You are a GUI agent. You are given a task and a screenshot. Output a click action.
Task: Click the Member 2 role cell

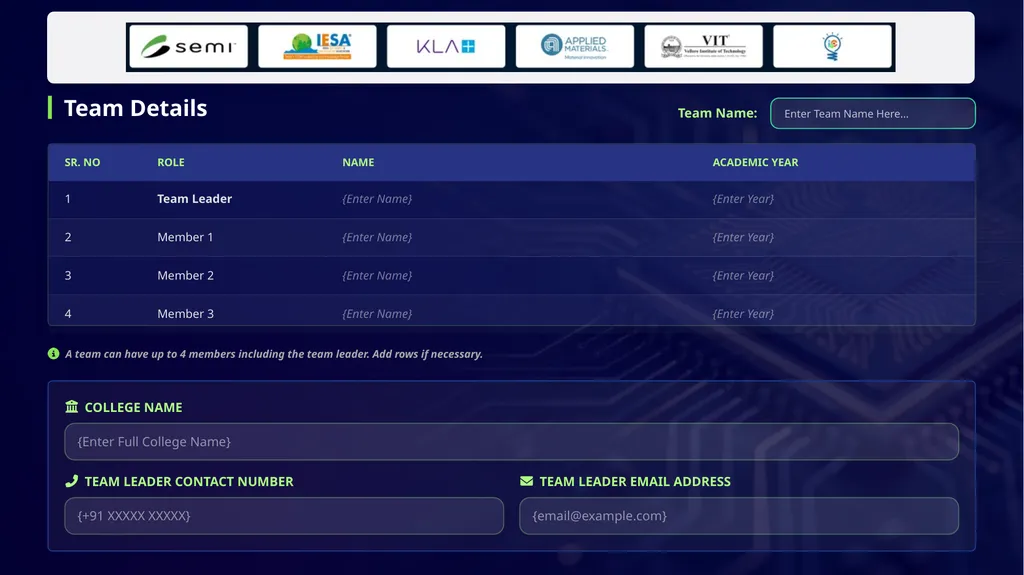pos(185,276)
